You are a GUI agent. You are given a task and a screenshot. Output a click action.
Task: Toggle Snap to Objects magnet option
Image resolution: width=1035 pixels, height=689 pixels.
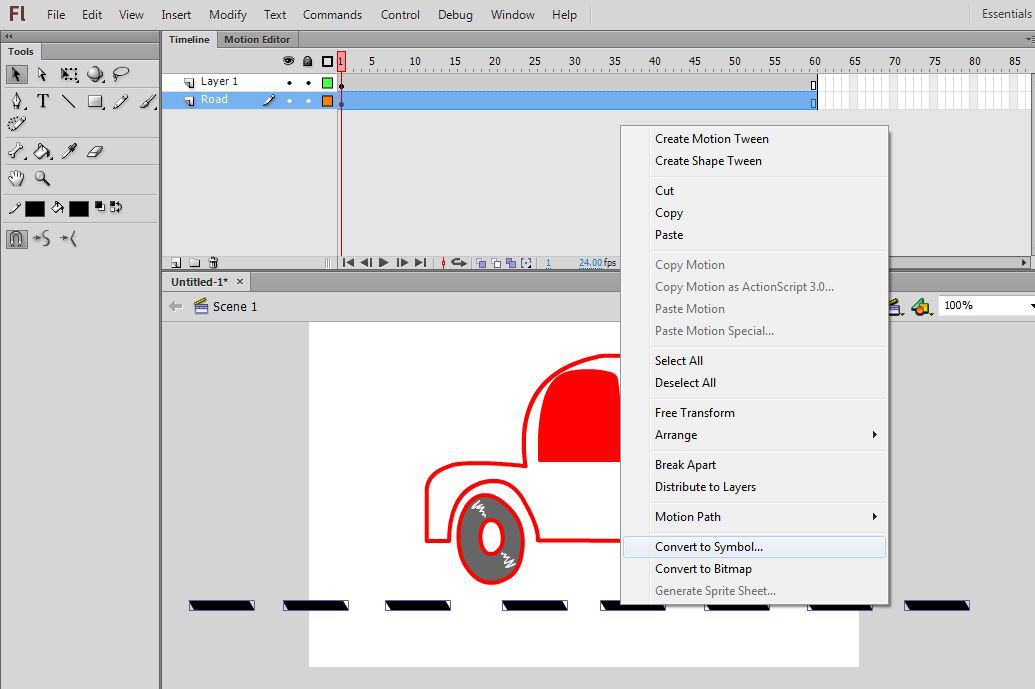point(17,238)
